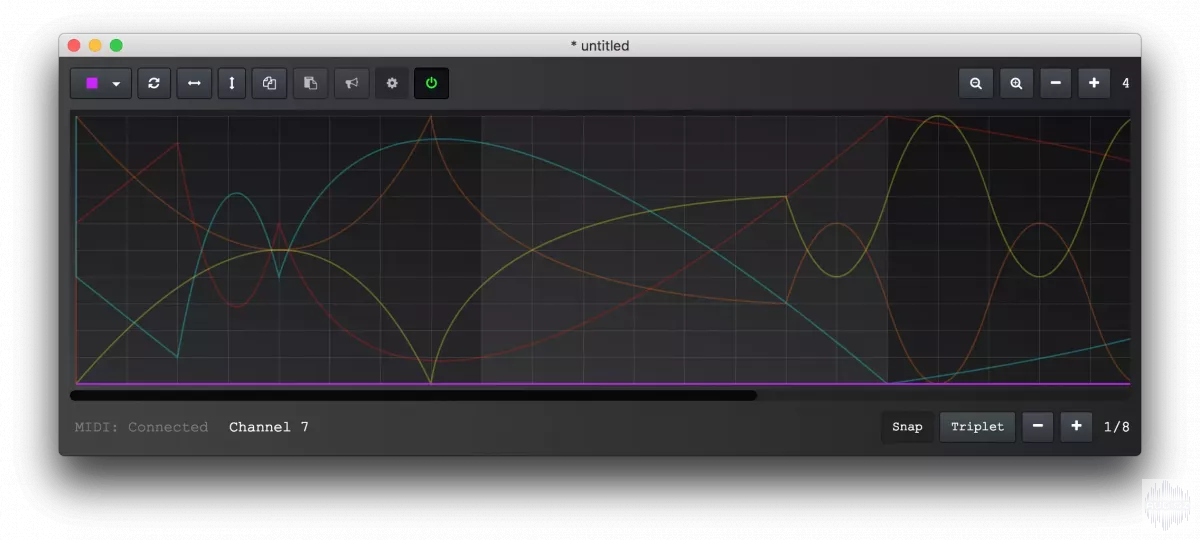1200x540 pixels.
Task: Click the megaphone icon in the toolbar
Action: 352,83
